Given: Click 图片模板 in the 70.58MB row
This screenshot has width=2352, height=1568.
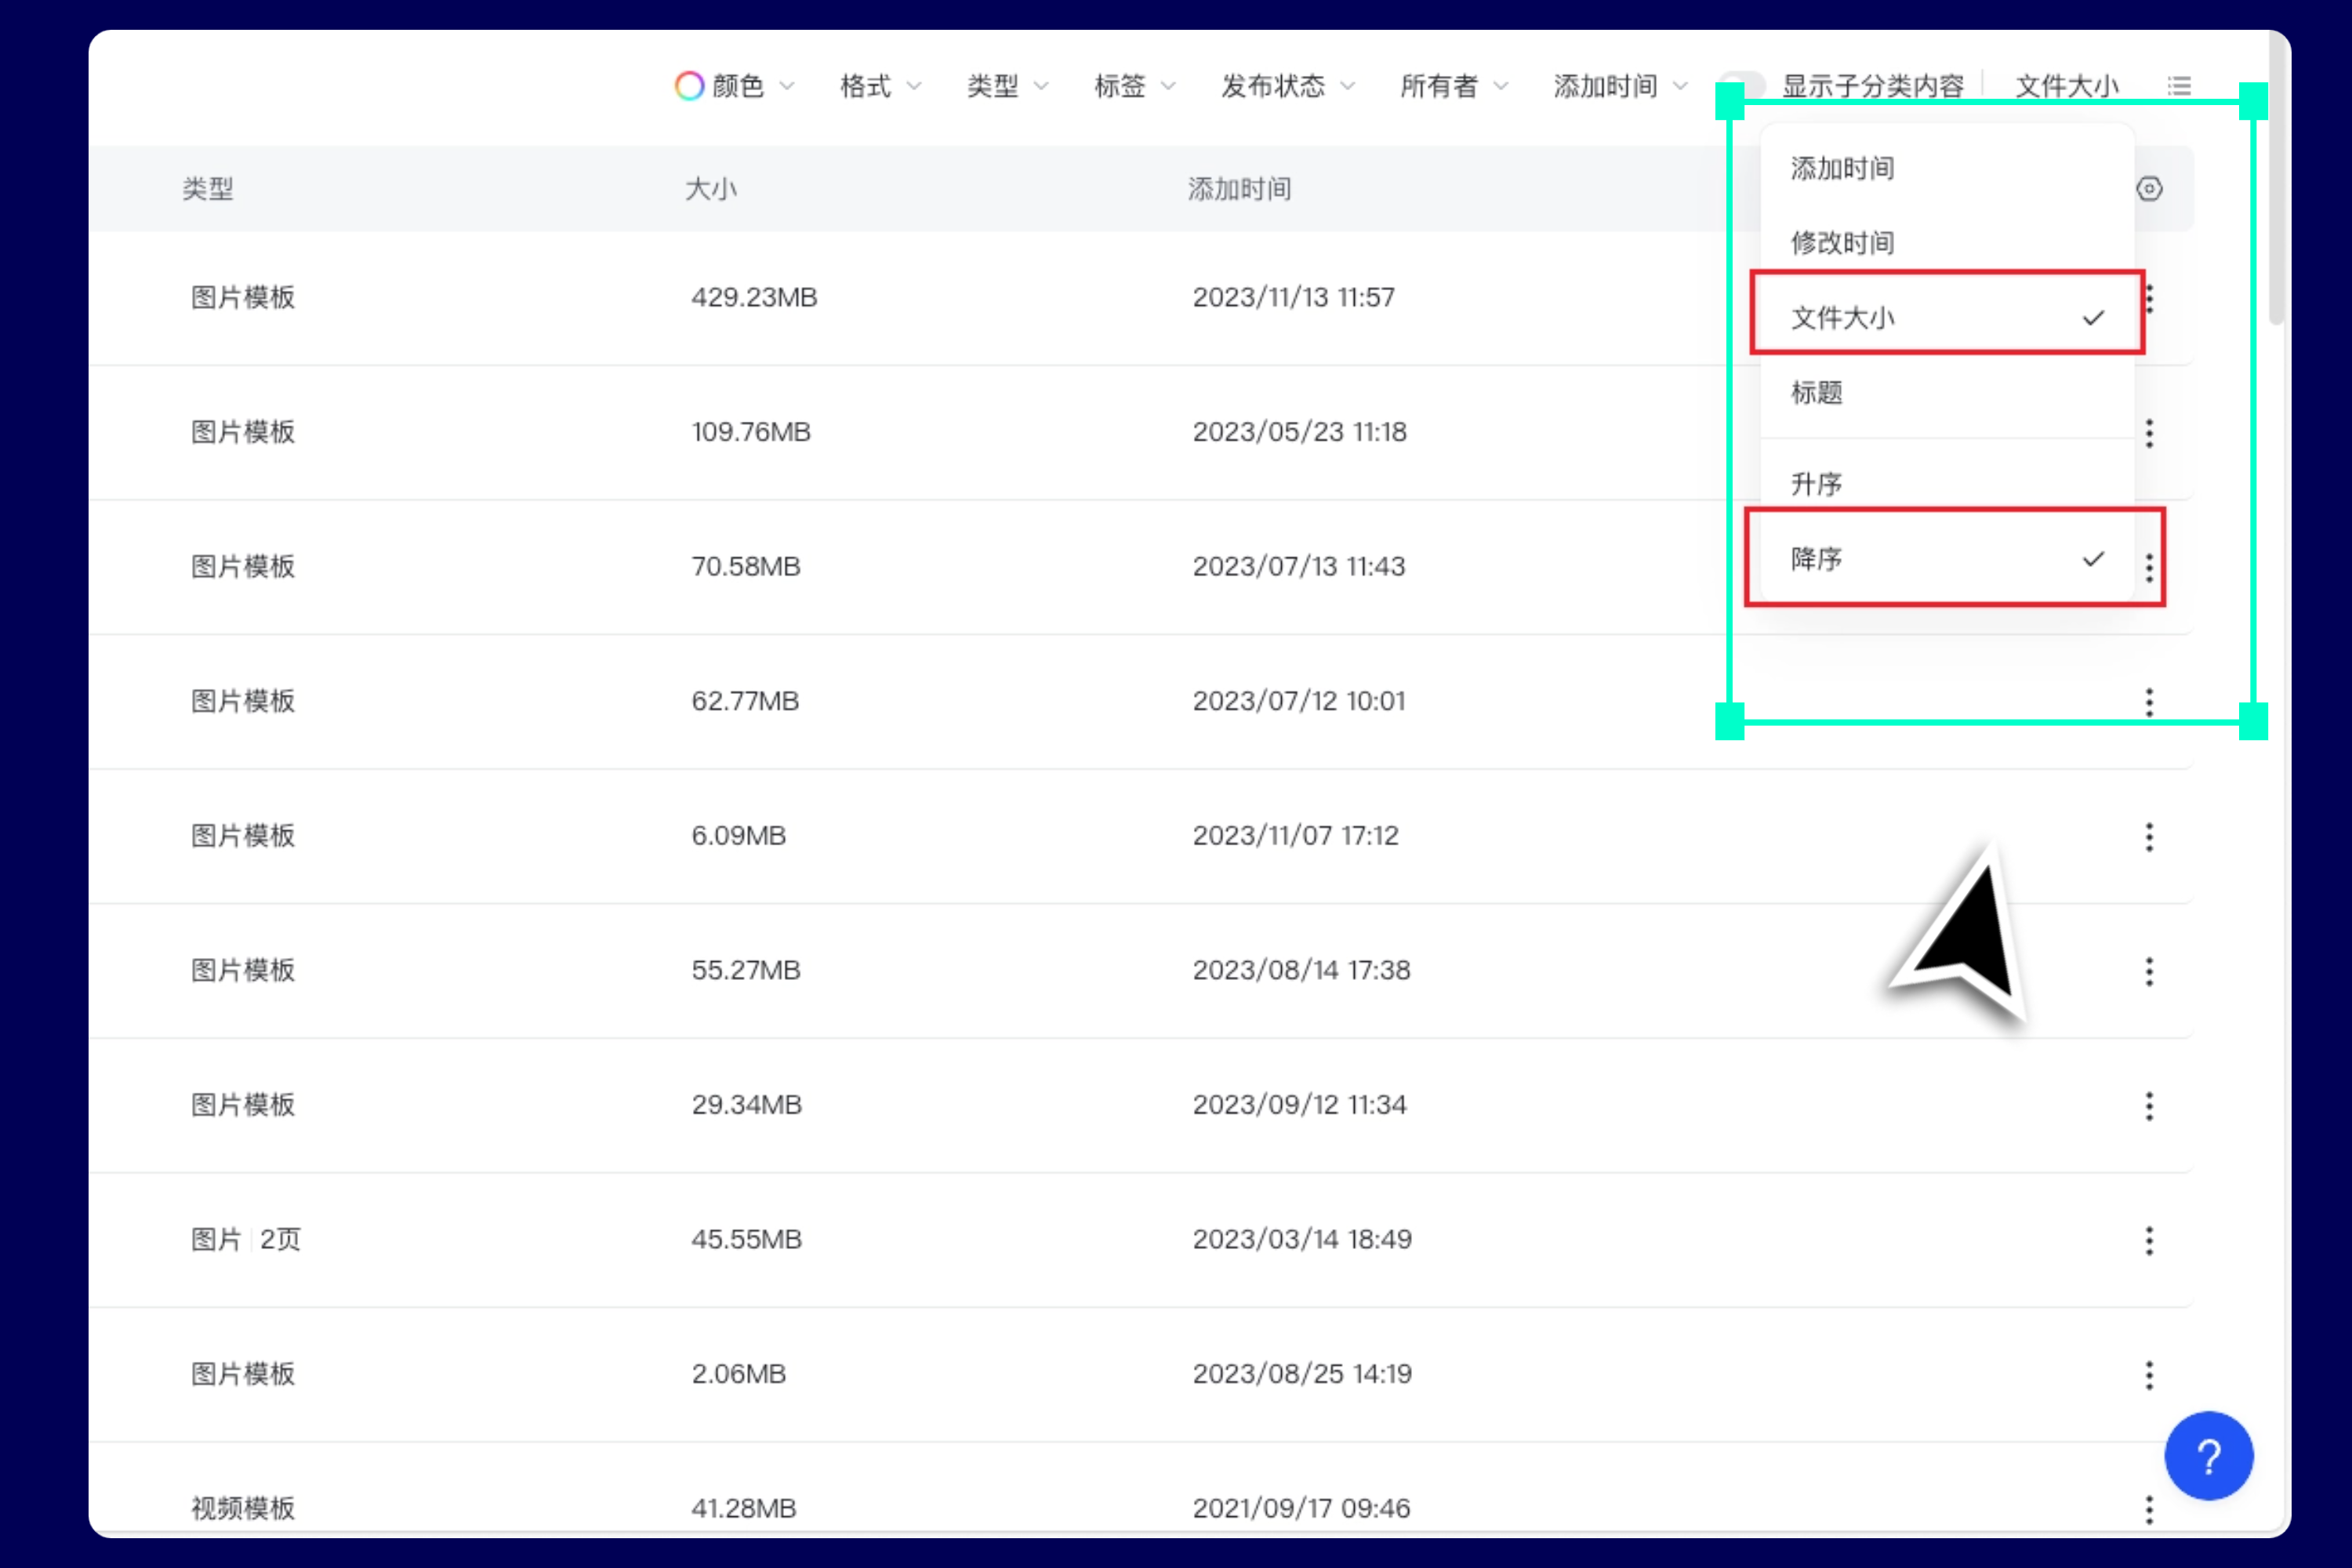Looking at the screenshot, I should coord(243,566).
